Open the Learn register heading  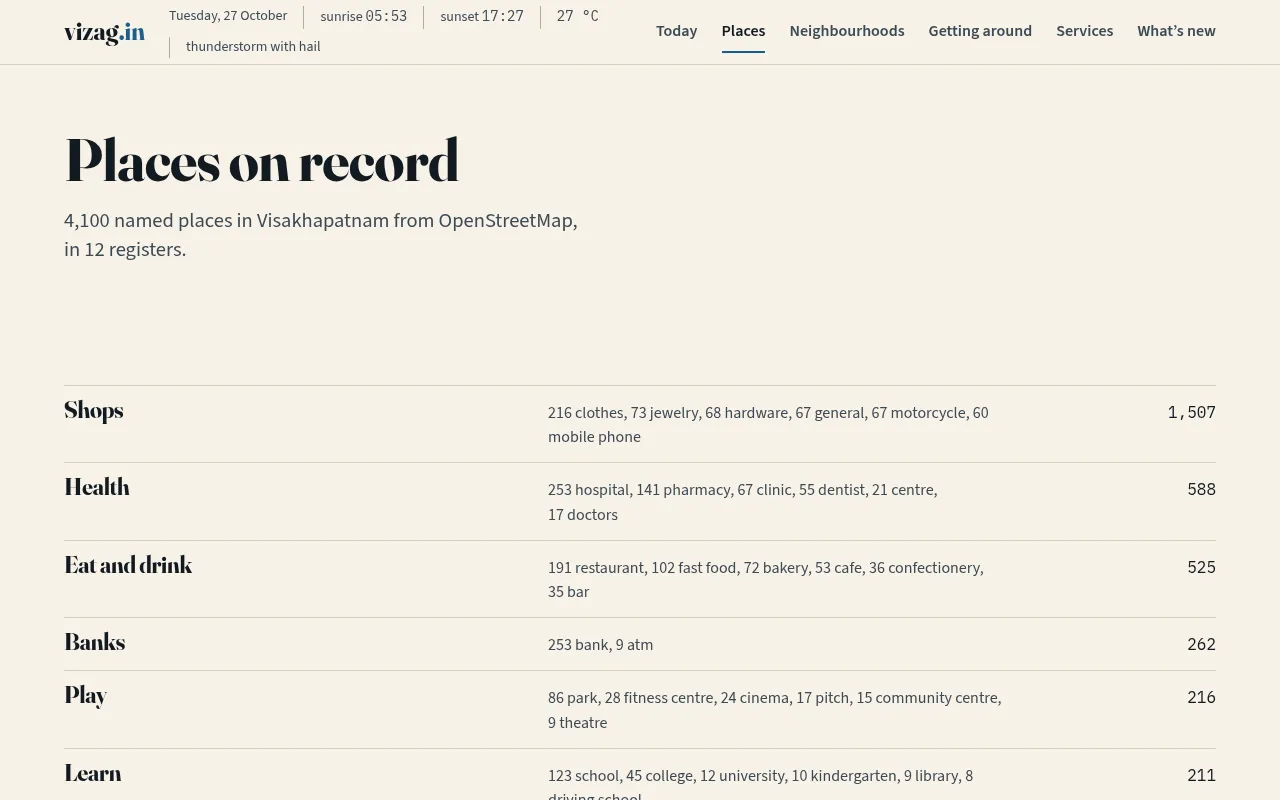[x=93, y=773]
